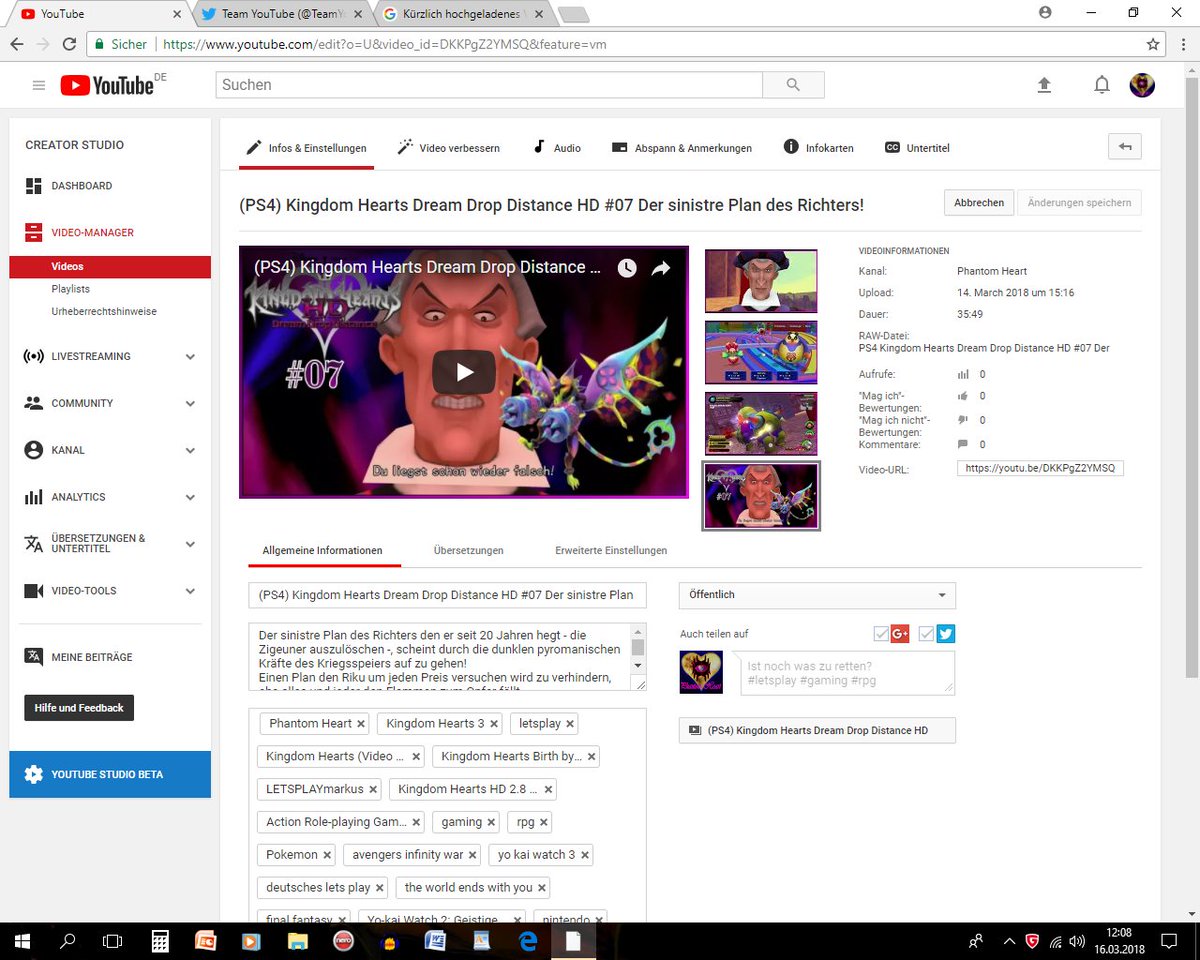Click the description scrollbar down arrow
The width and height of the screenshot is (1200, 960).
[x=638, y=665]
